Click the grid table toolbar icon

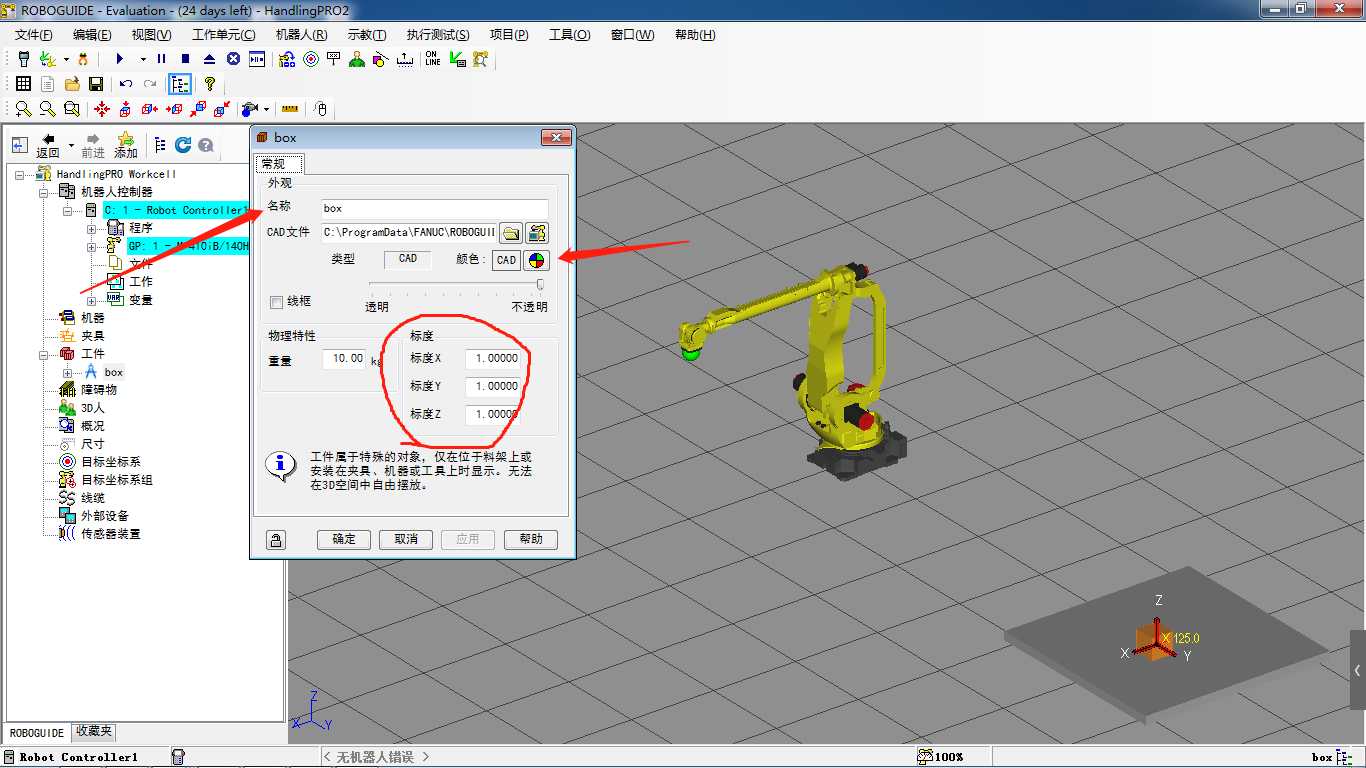23,84
